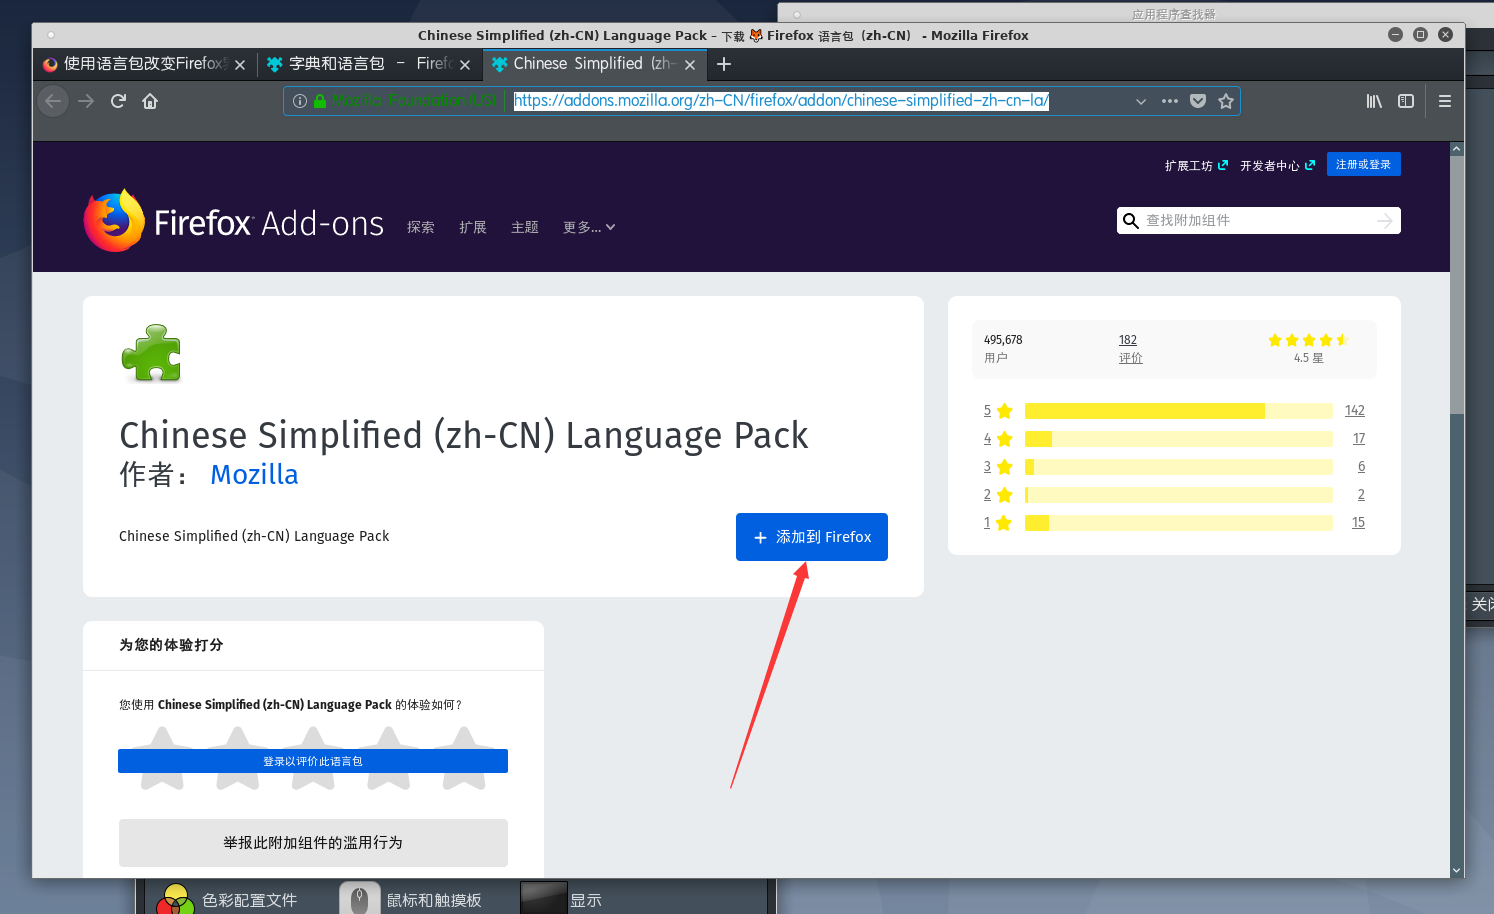Close the 使用语言包改变Firefox tab
This screenshot has width=1494, height=914.
pyautogui.click(x=240, y=65)
